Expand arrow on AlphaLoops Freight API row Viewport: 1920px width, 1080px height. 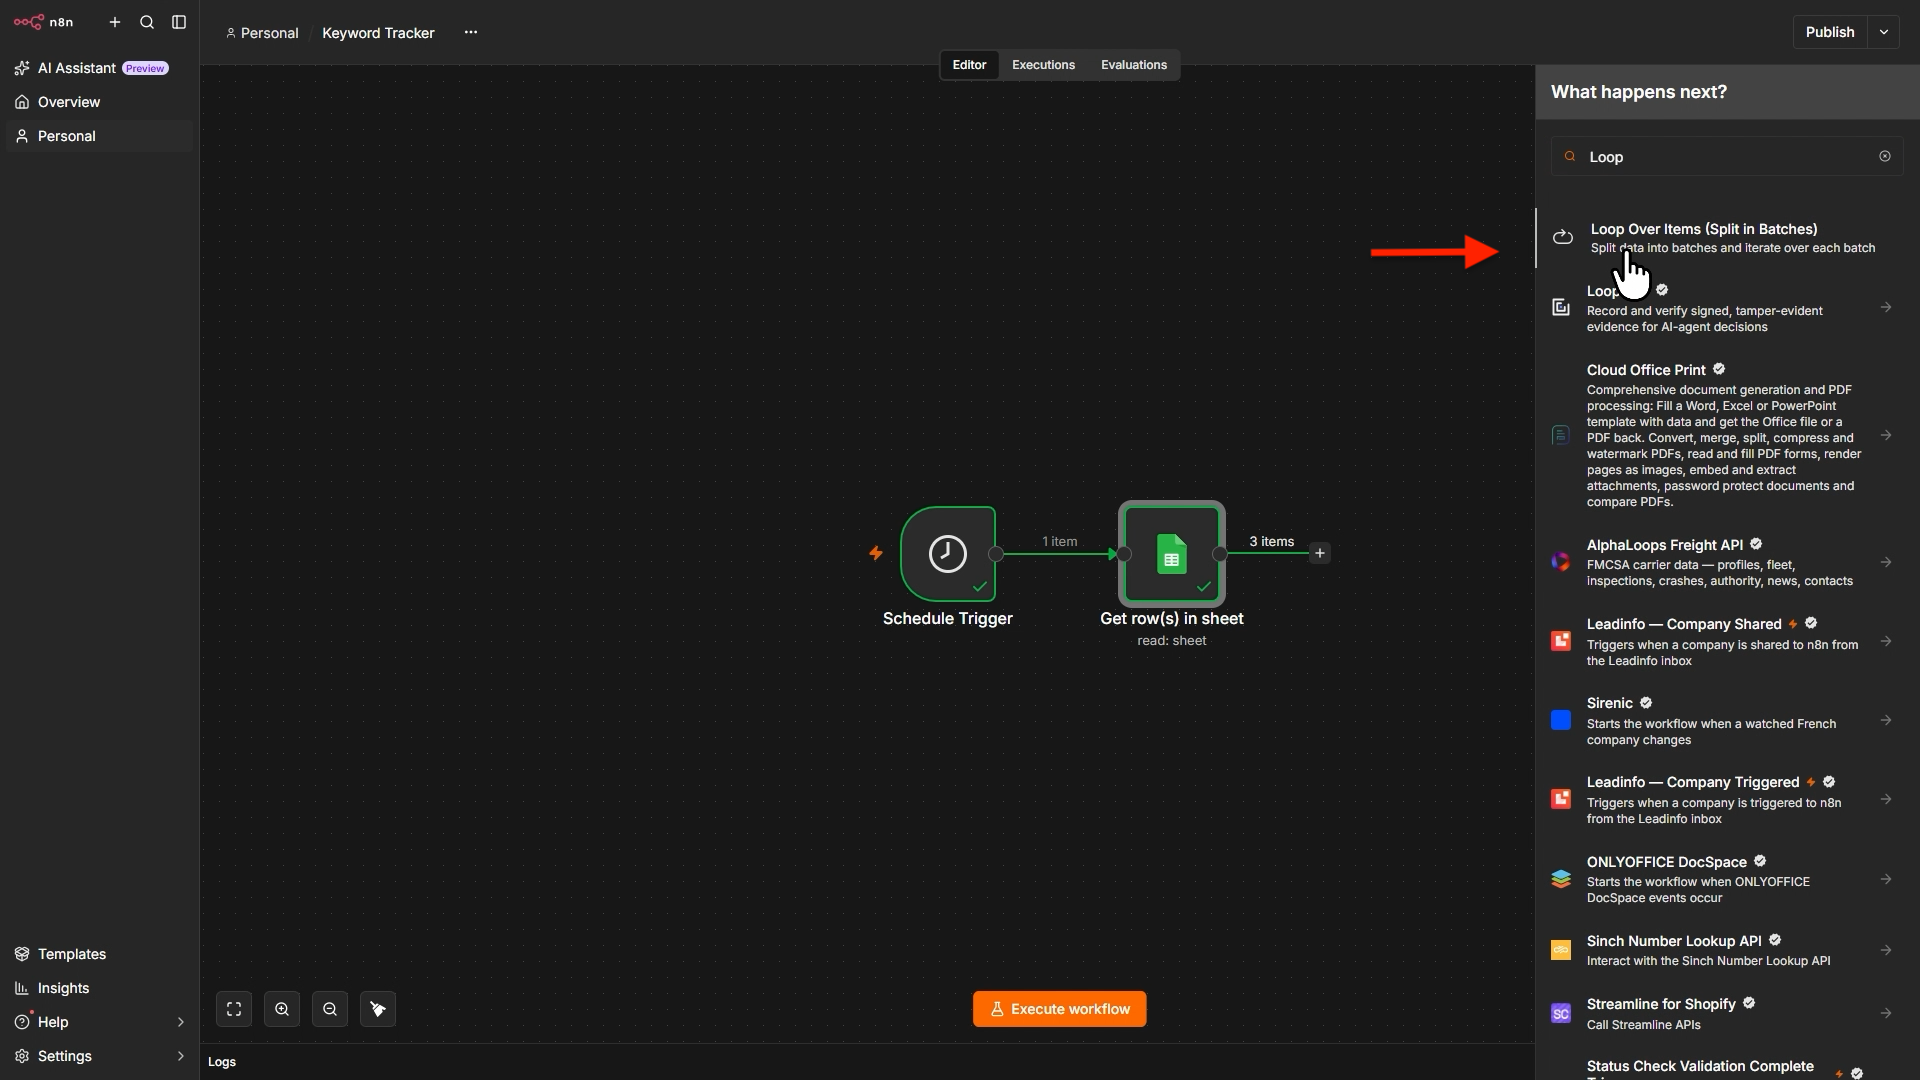click(x=1886, y=562)
